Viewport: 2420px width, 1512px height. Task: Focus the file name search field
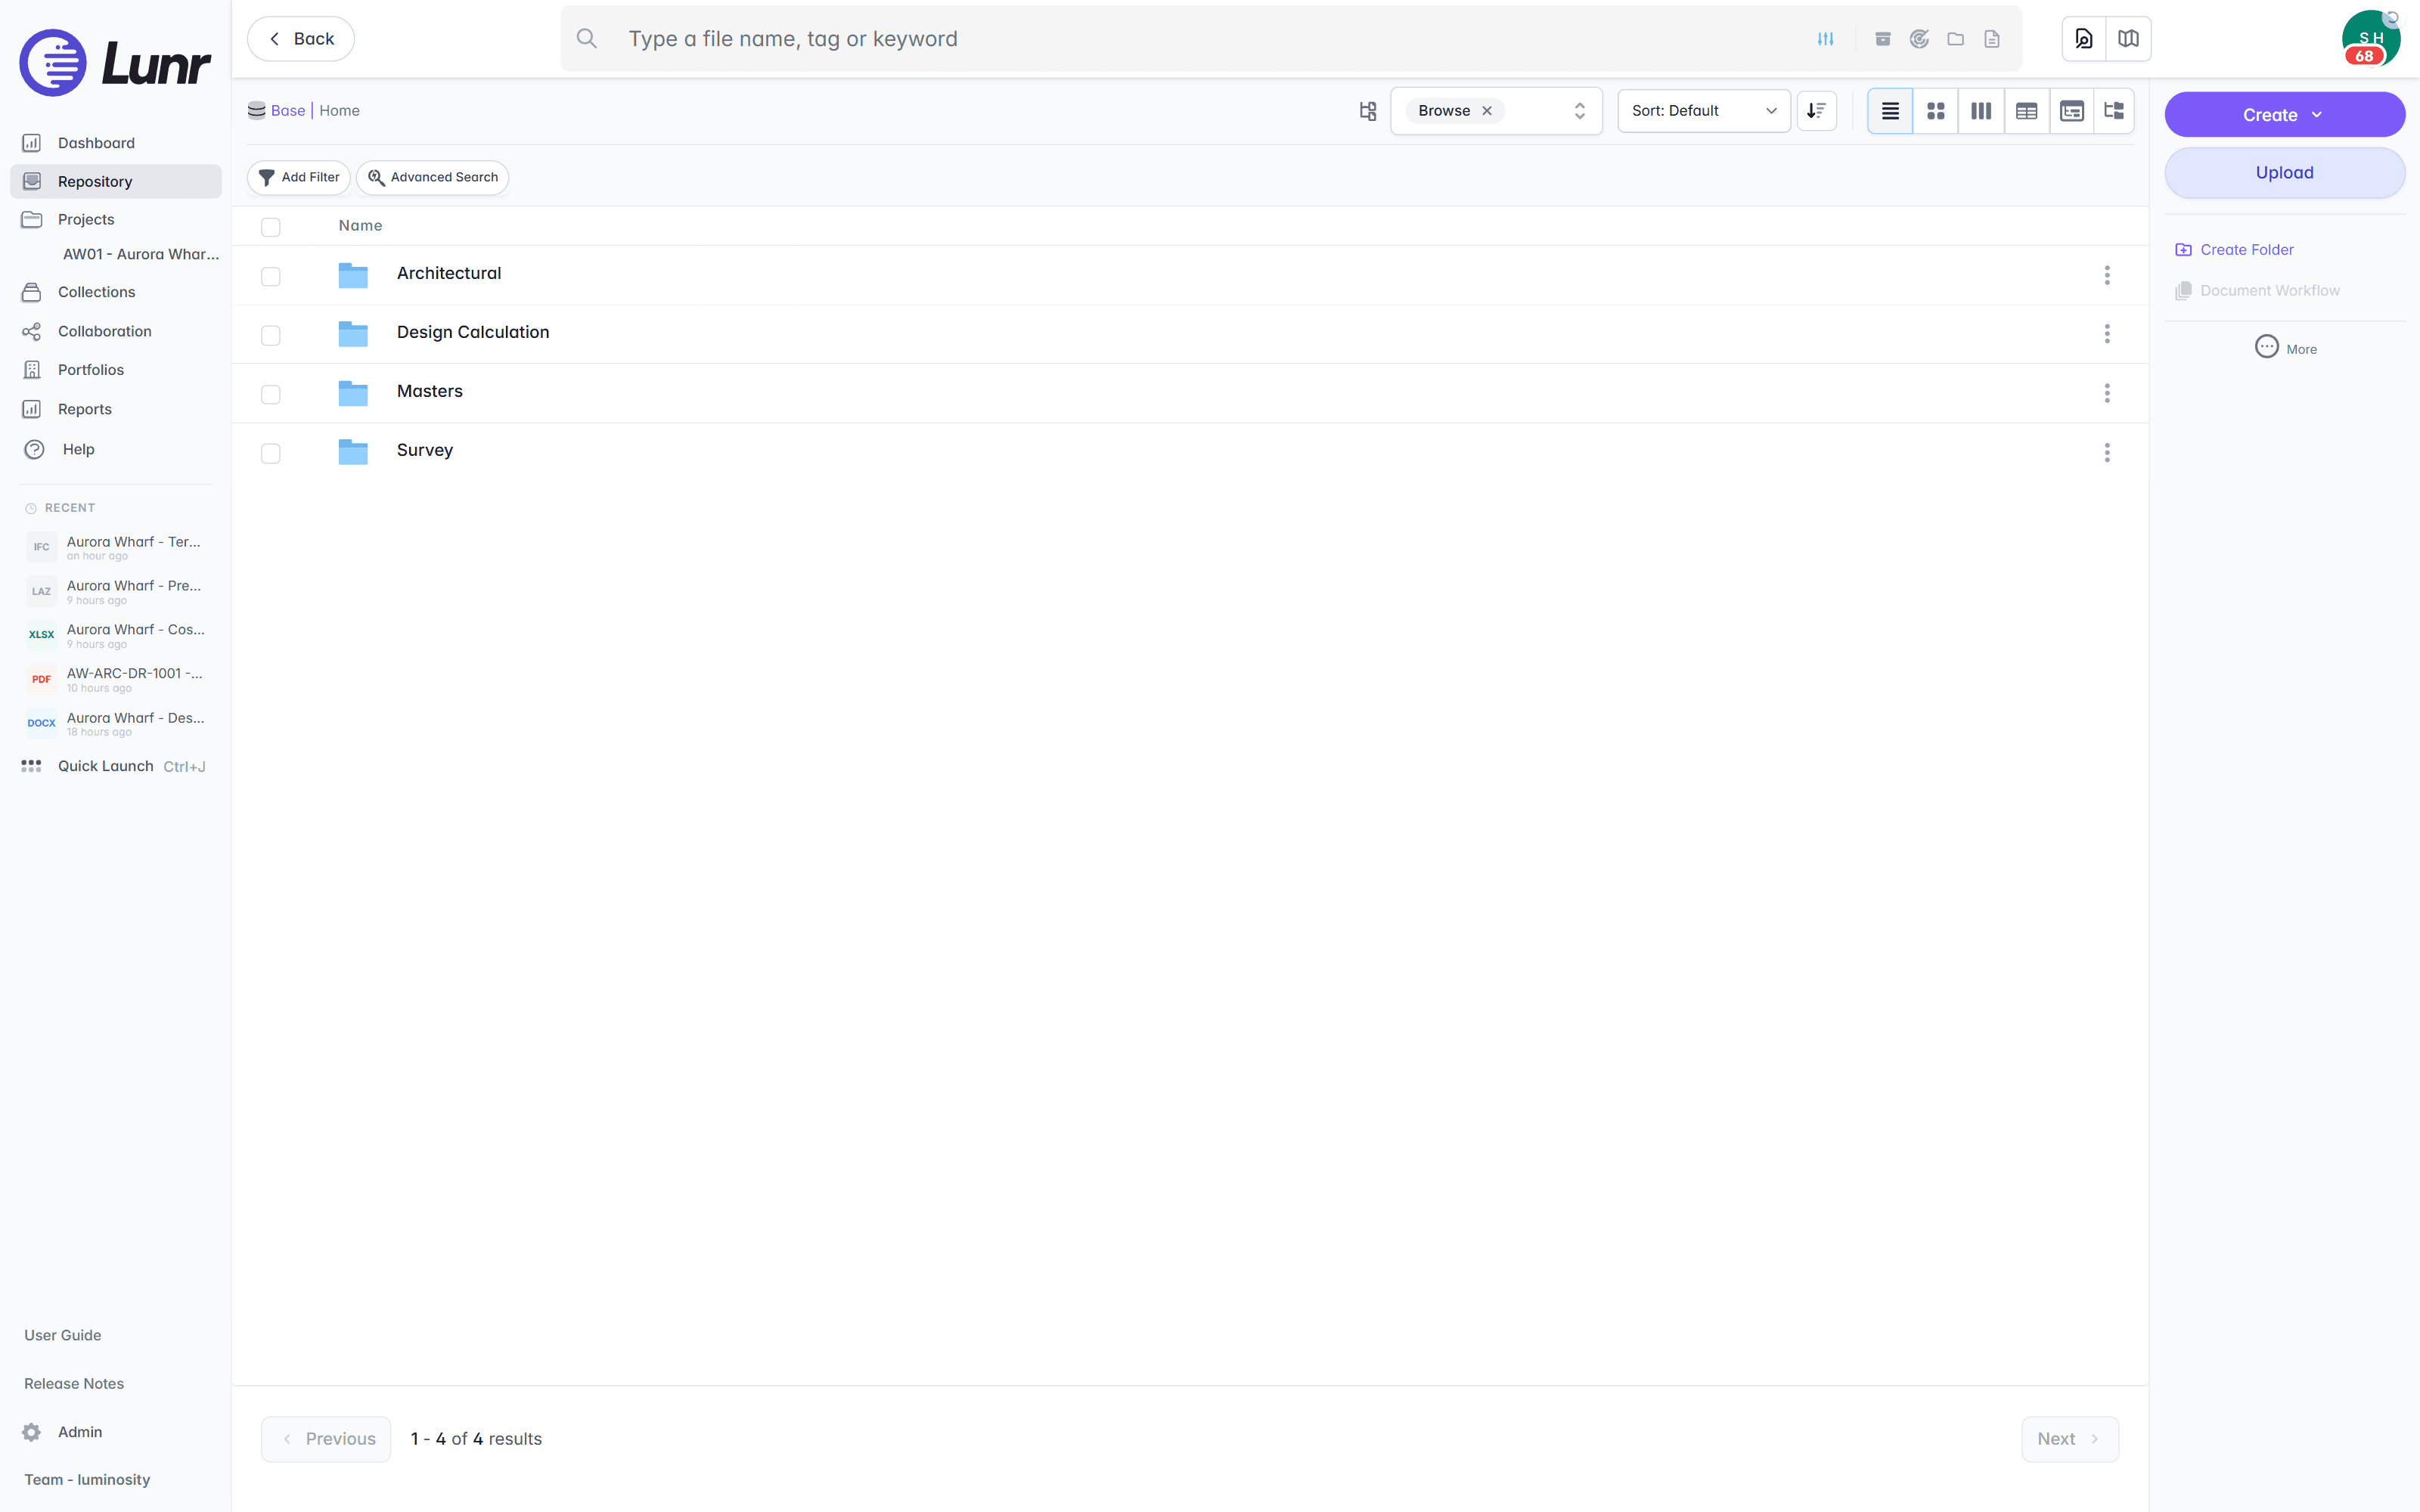[1210, 39]
